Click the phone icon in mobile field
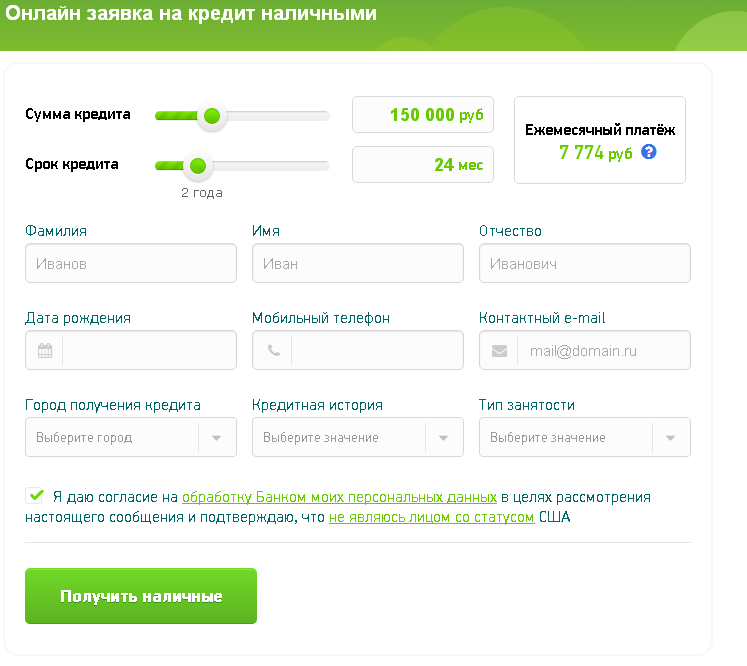This screenshot has width=747, height=666. pyautogui.click(x=272, y=351)
